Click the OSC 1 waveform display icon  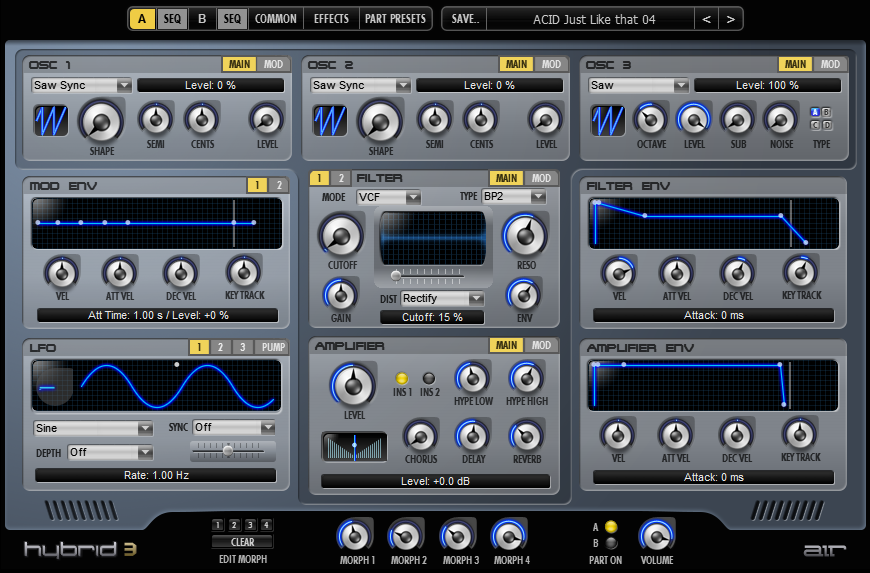tap(50, 120)
